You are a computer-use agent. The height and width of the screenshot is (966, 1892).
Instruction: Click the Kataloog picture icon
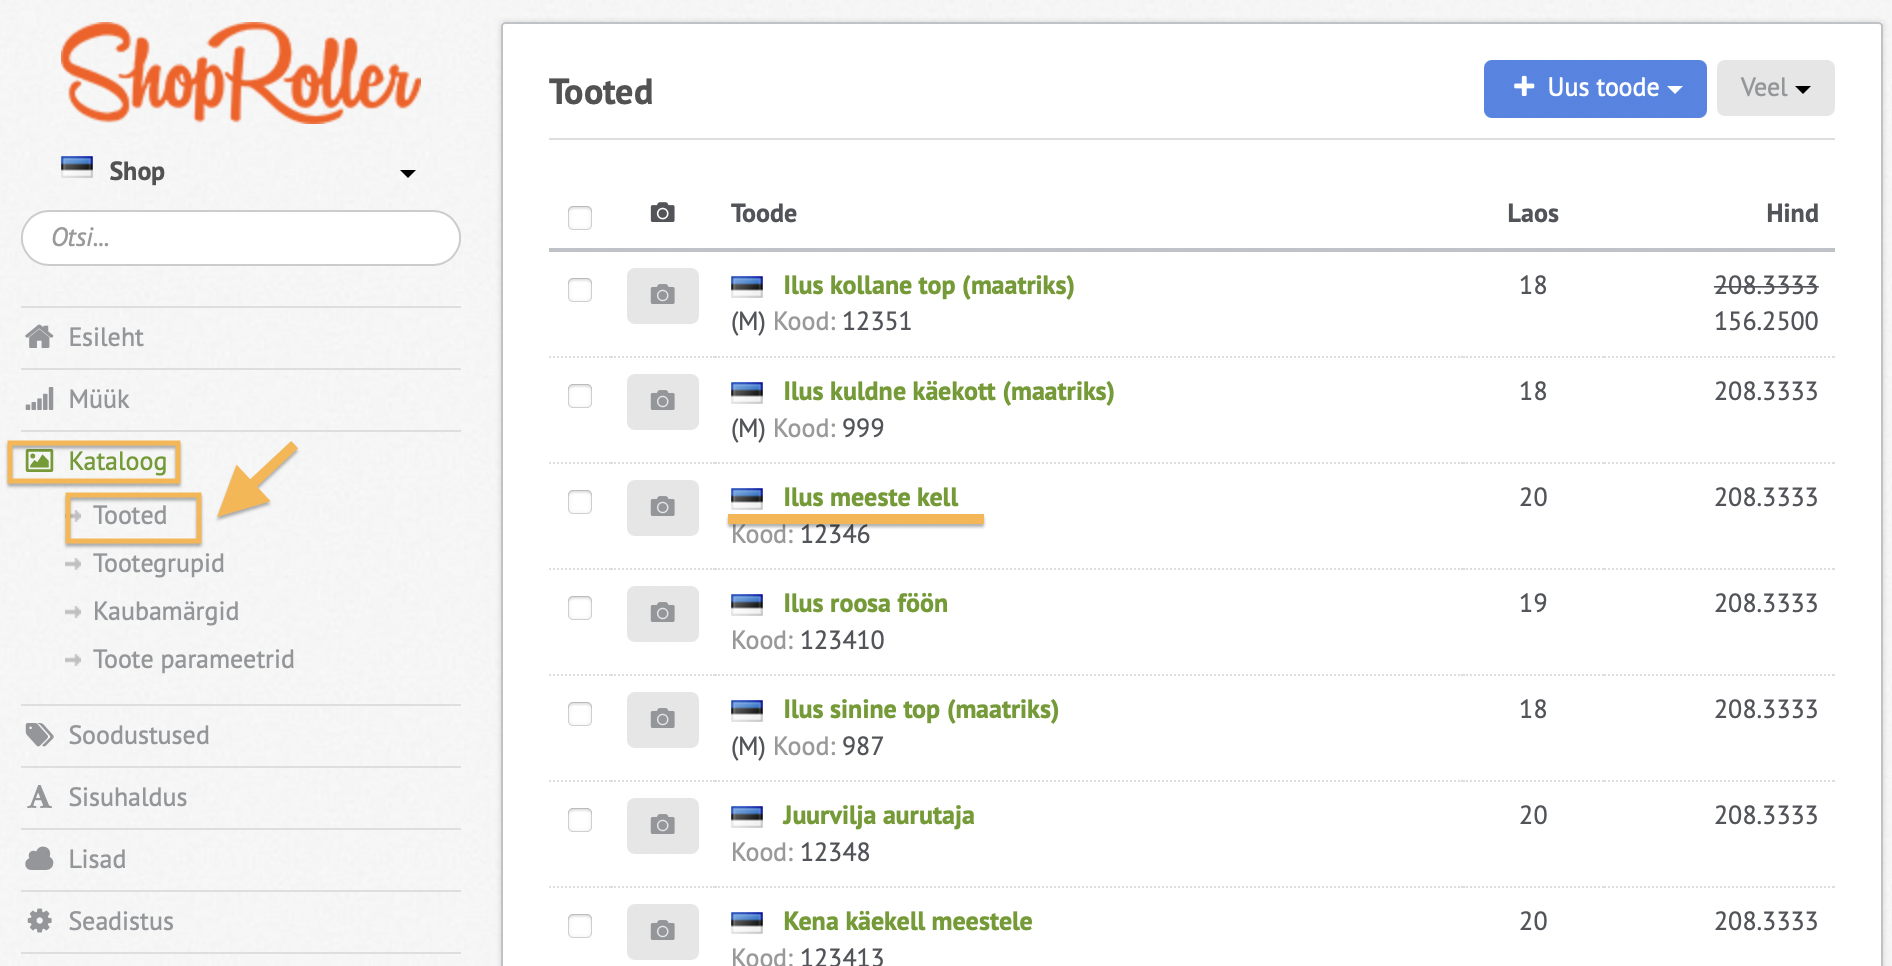click(39, 461)
